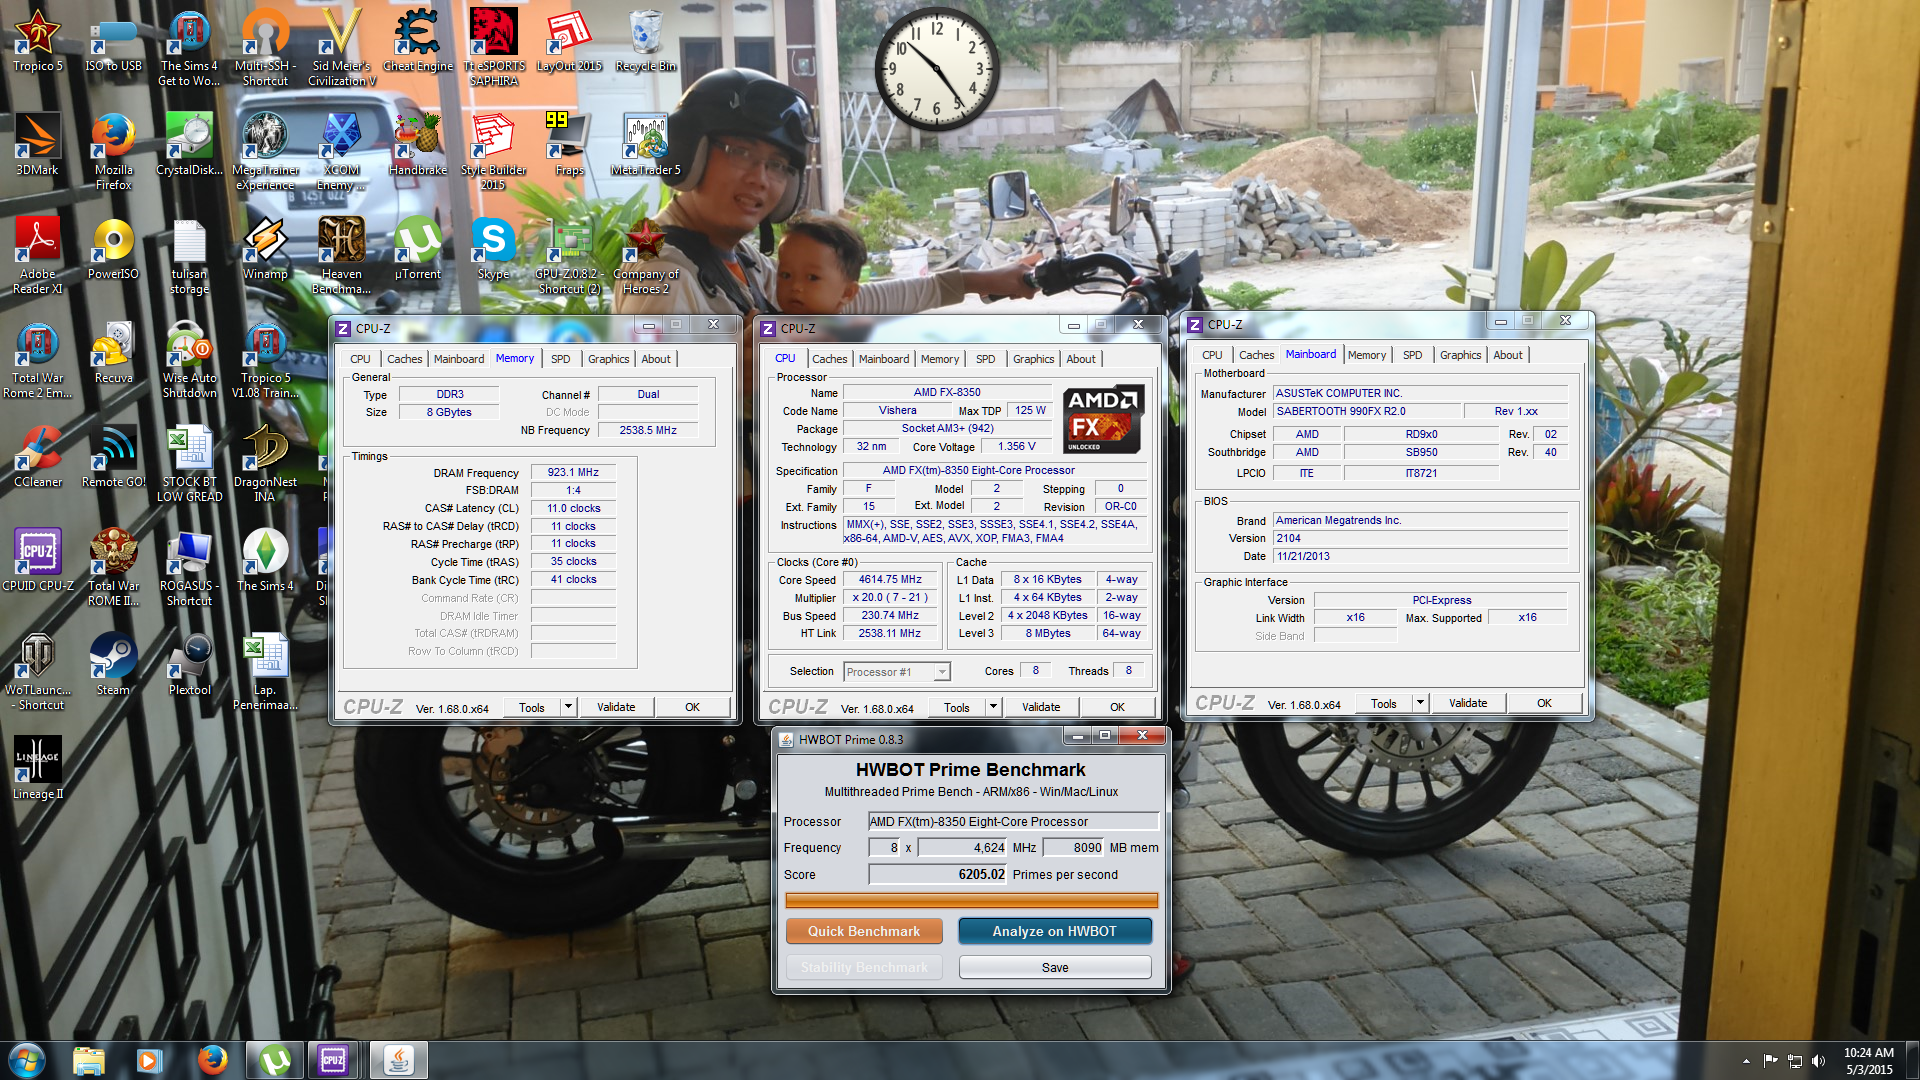
Task: Select the CPU tab in the Mainboard CPU-Z window
Action: click(1212, 355)
